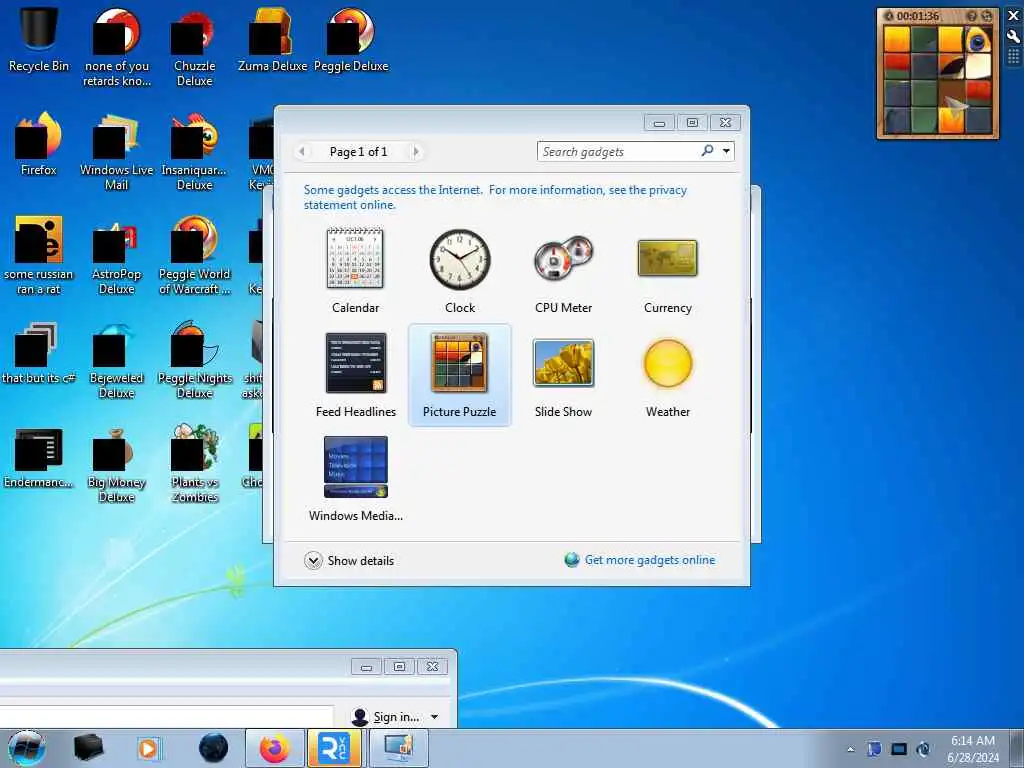This screenshot has width=1024, height=768.
Task: Click the search magnifier in gadget gallery
Action: (707, 151)
